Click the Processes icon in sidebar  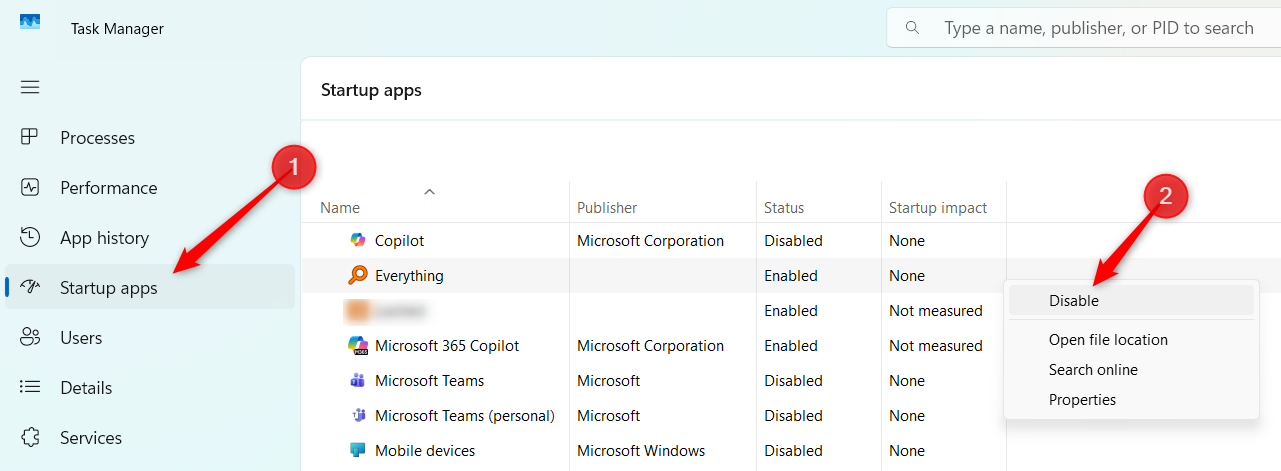[x=30, y=138]
